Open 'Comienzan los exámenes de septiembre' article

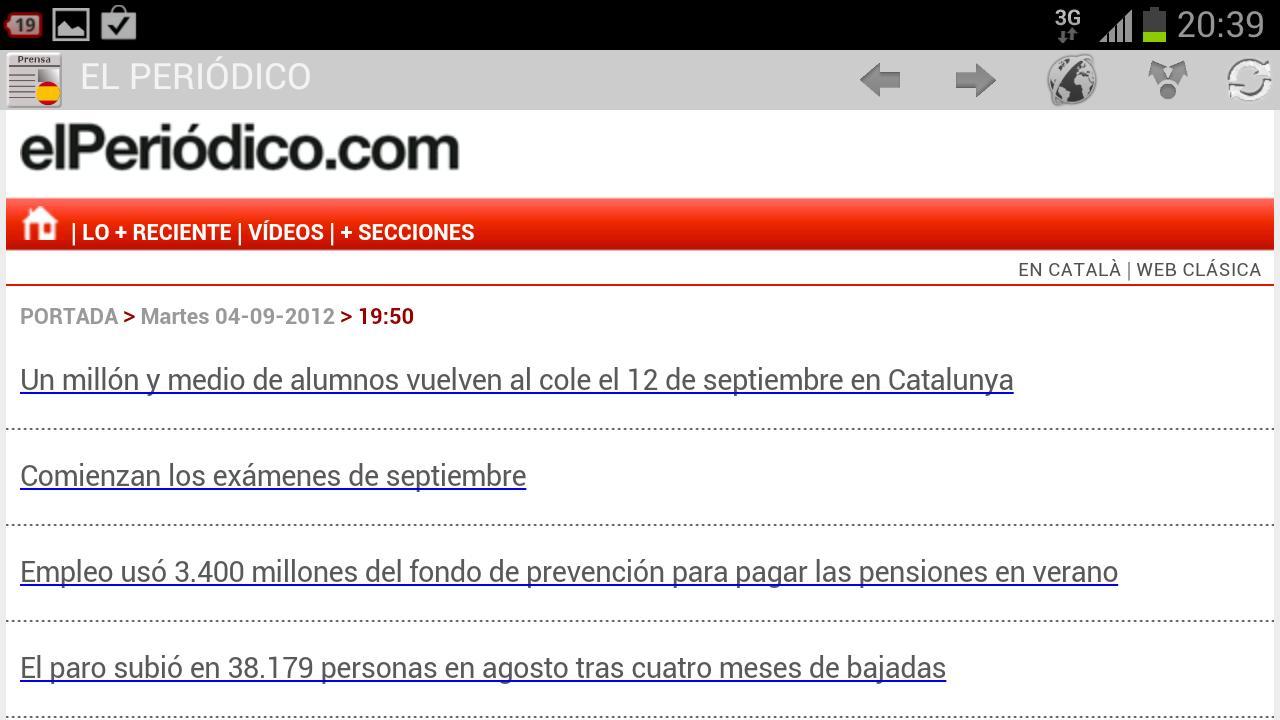tap(273, 476)
